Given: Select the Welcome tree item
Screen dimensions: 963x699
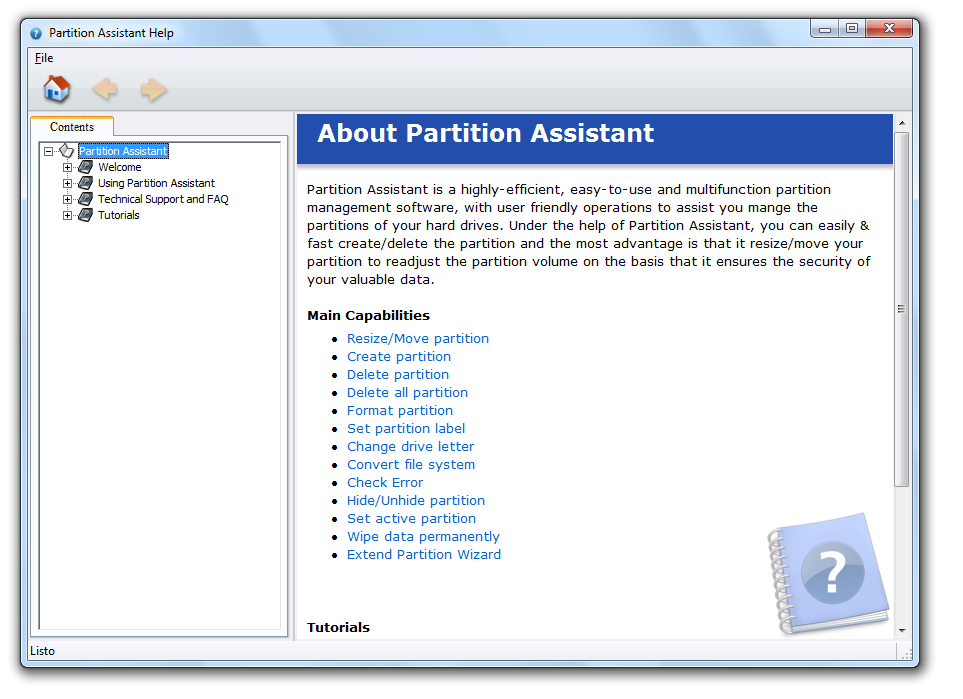Looking at the screenshot, I should [120, 167].
